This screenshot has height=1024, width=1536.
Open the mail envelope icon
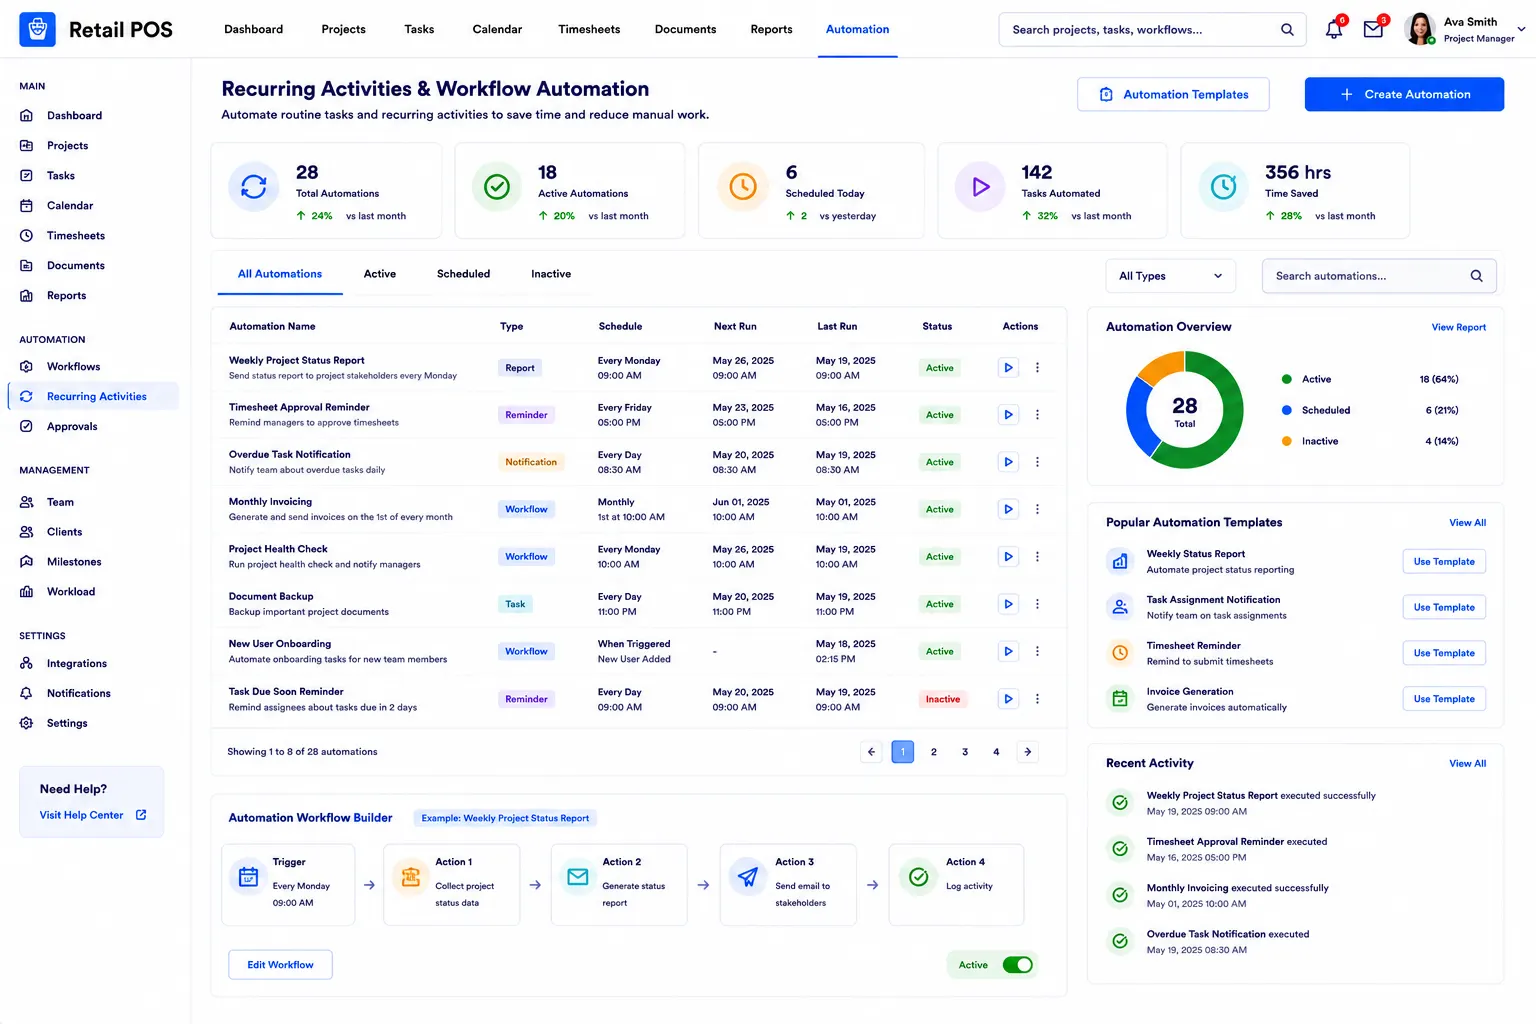1374,30
